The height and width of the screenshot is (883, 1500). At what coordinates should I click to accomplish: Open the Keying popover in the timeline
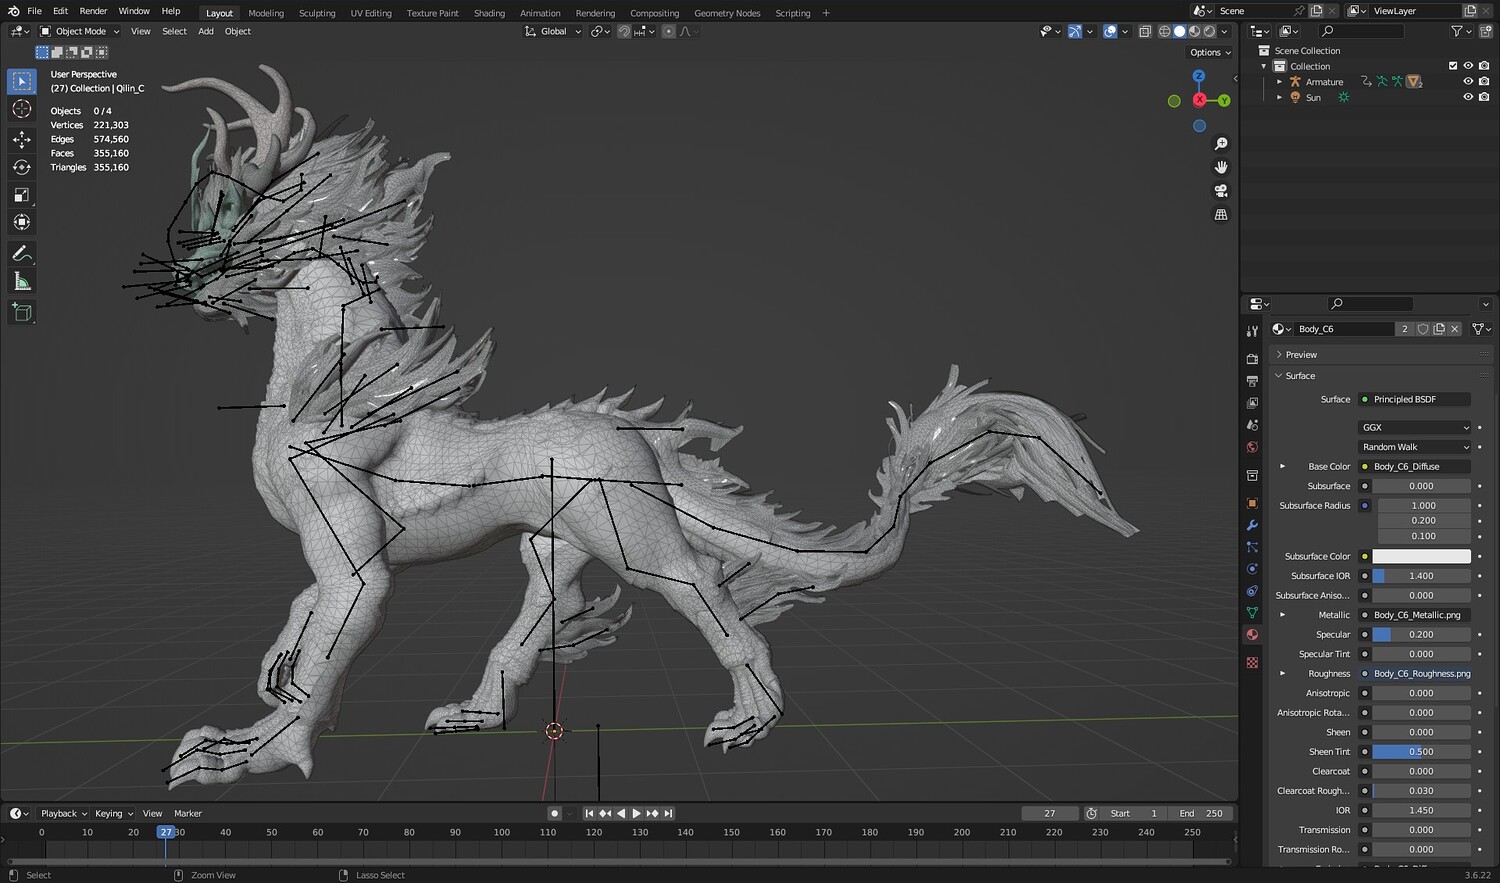pyautogui.click(x=113, y=813)
